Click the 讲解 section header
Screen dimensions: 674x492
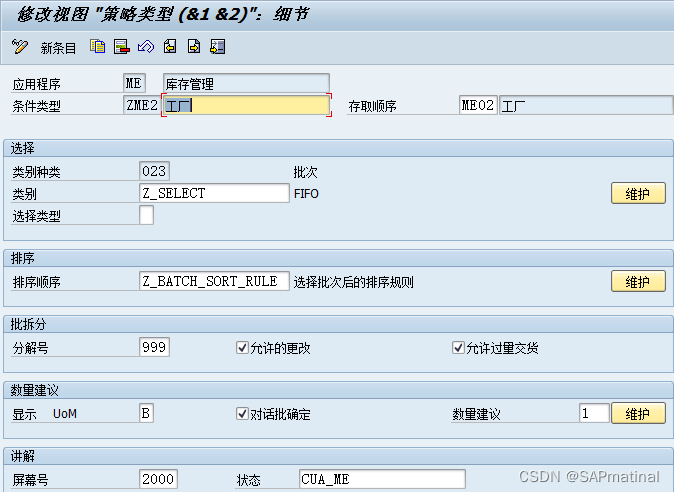coord(23,456)
